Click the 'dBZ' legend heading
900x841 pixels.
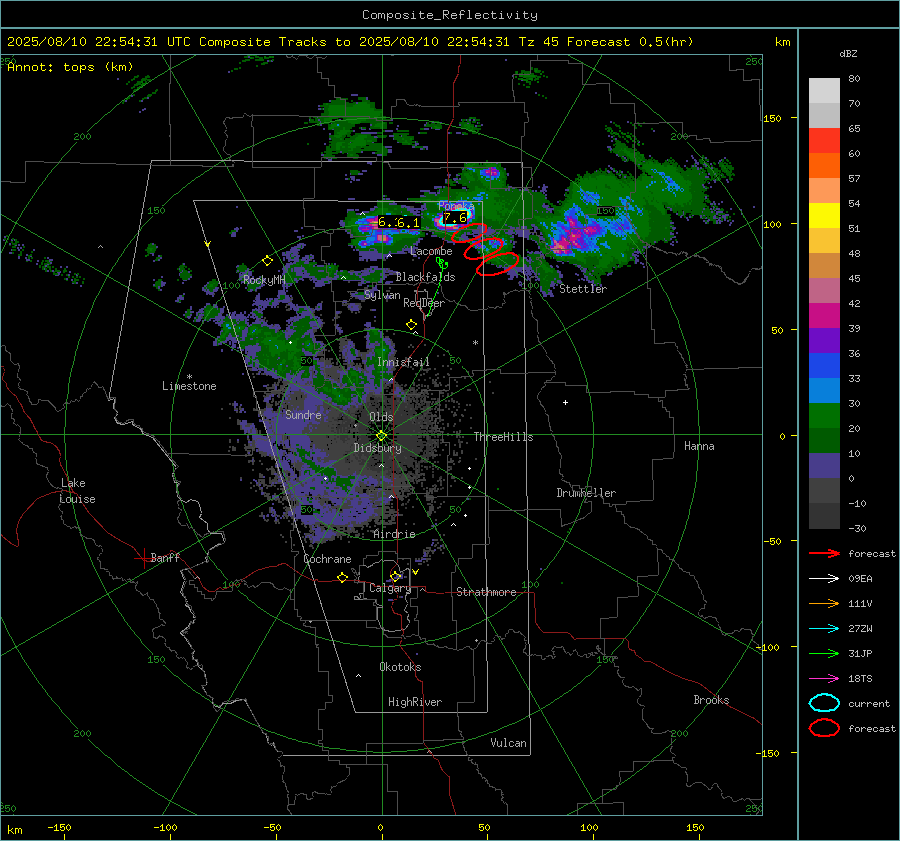[848, 53]
